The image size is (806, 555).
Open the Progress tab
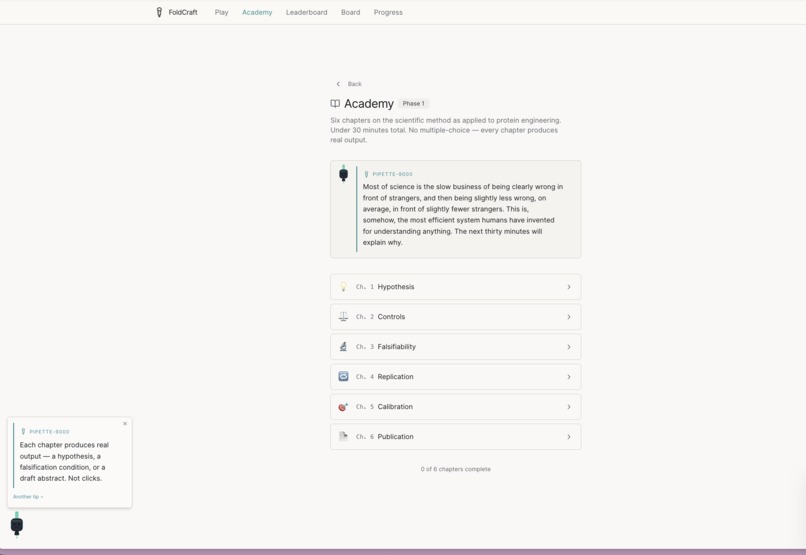click(x=388, y=12)
